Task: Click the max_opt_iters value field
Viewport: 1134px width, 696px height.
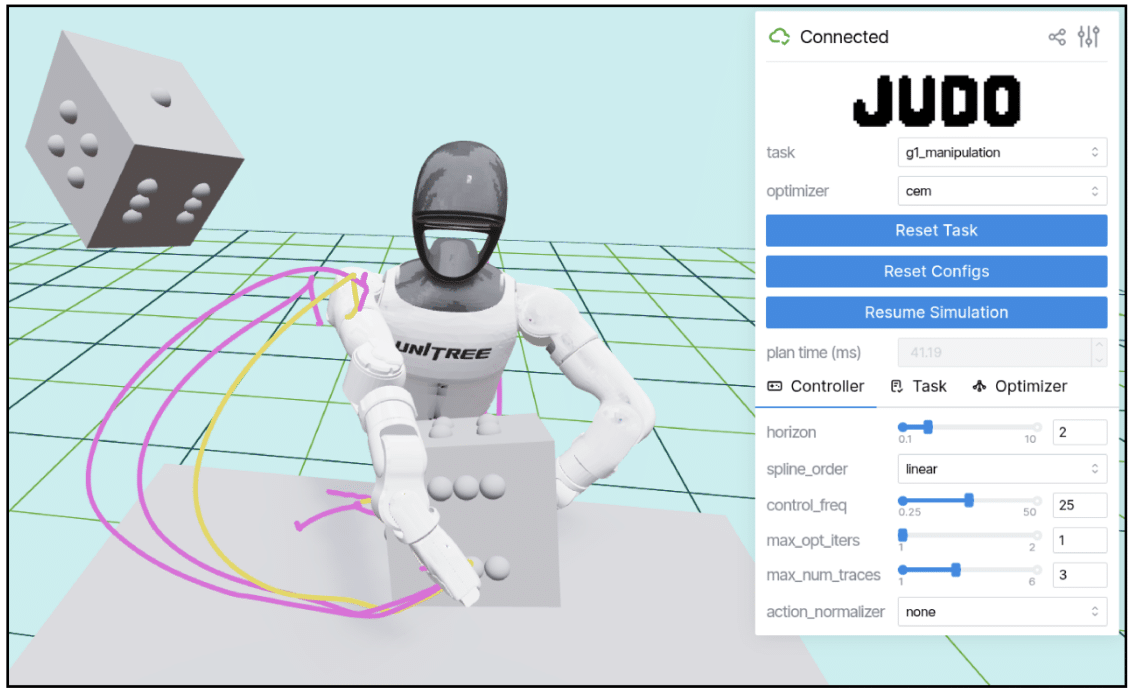Action: point(1079,540)
